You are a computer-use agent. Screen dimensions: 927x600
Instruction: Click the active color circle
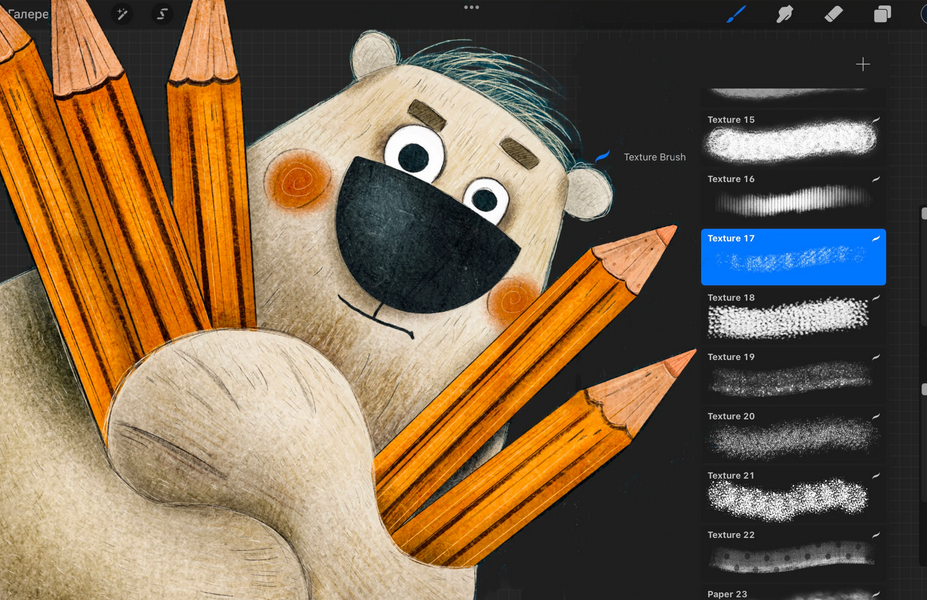[x=923, y=14]
